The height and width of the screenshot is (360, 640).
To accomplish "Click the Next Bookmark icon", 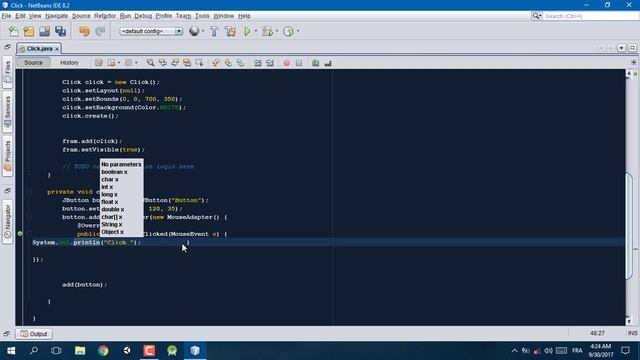I will (x=228, y=63).
